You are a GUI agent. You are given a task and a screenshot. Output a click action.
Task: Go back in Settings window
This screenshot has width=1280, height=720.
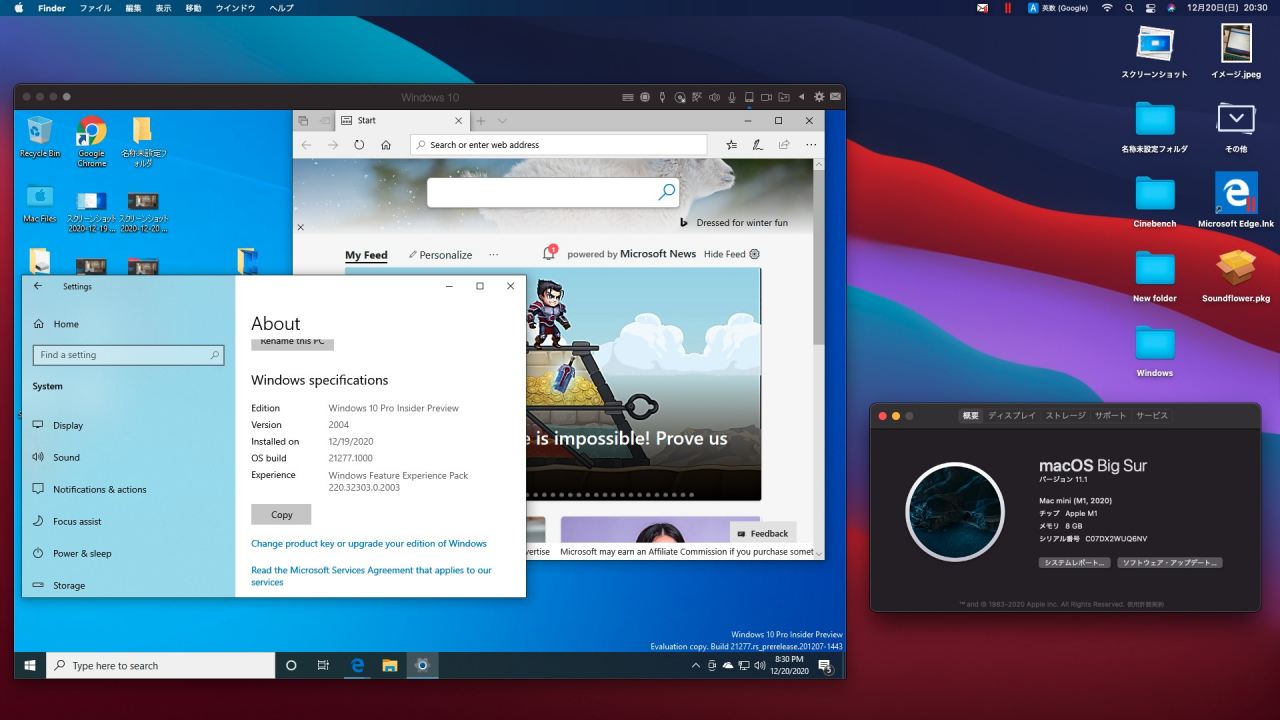pyautogui.click(x=38, y=286)
